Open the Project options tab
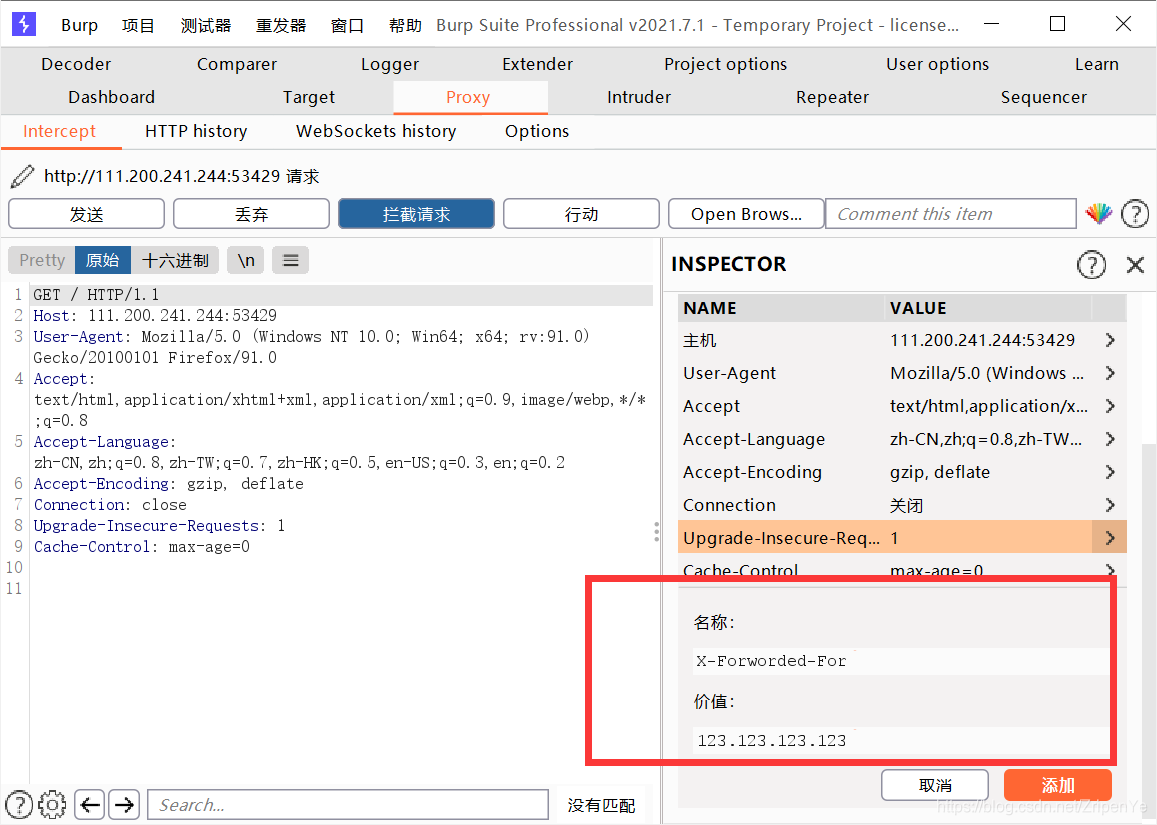Image resolution: width=1157 pixels, height=825 pixels. (725, 64)
